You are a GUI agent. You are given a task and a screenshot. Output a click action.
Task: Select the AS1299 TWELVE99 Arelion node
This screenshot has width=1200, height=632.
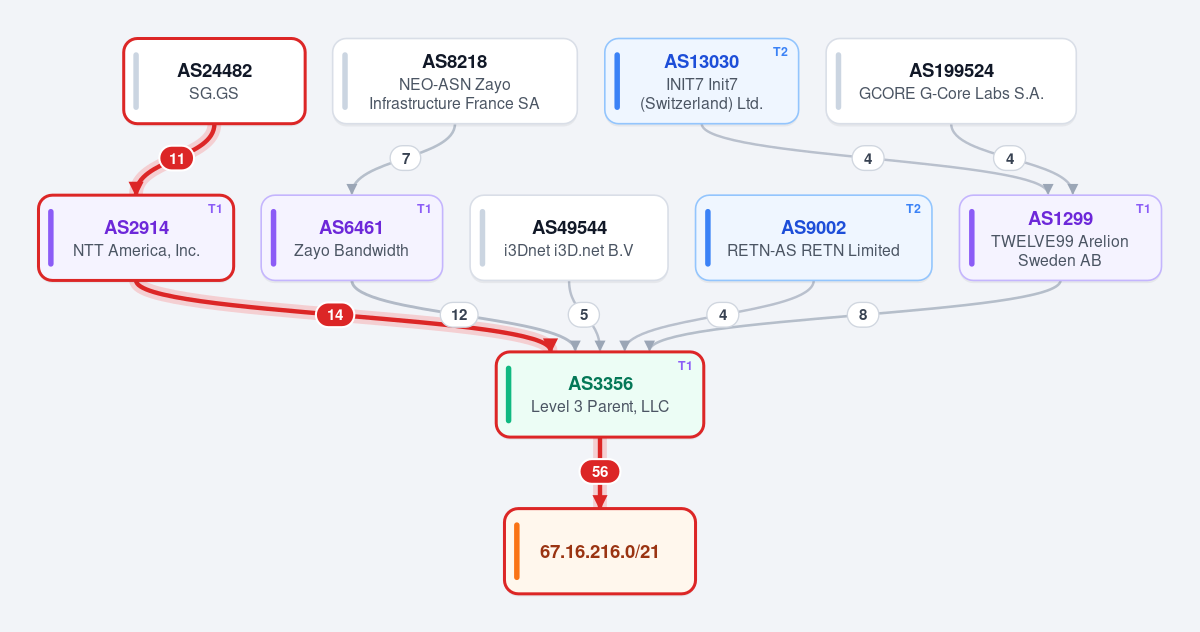point(1060,238)
